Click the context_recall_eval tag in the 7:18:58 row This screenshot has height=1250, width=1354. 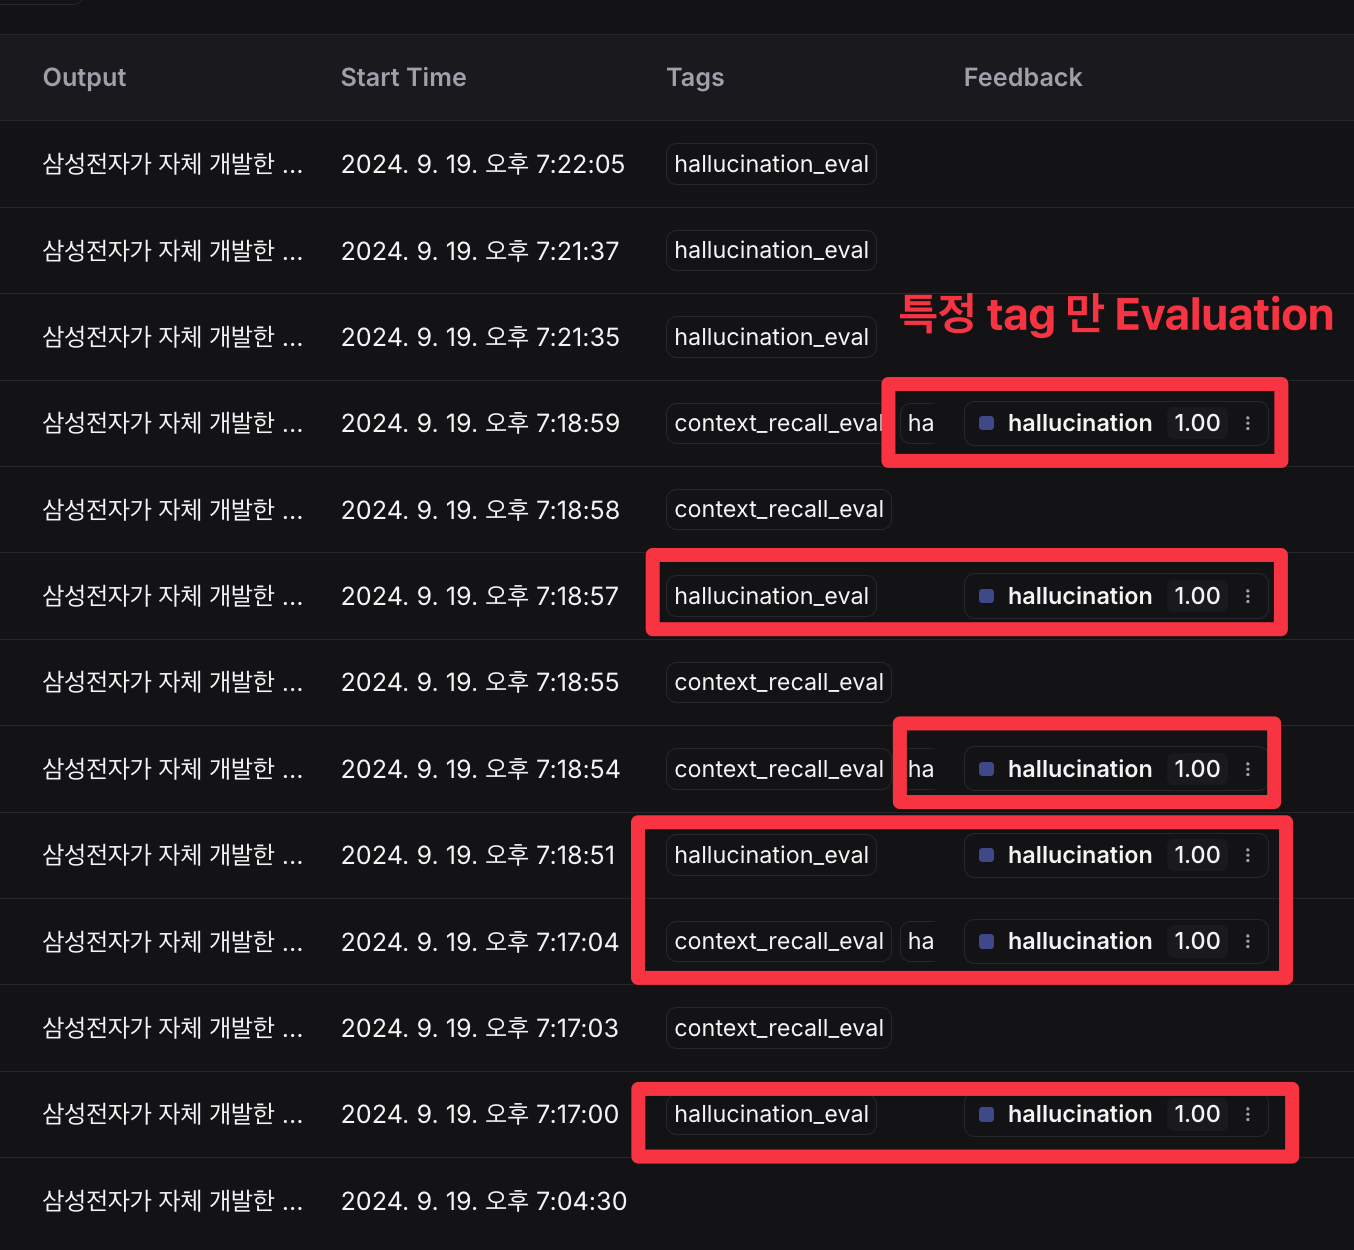coord(778,510)
